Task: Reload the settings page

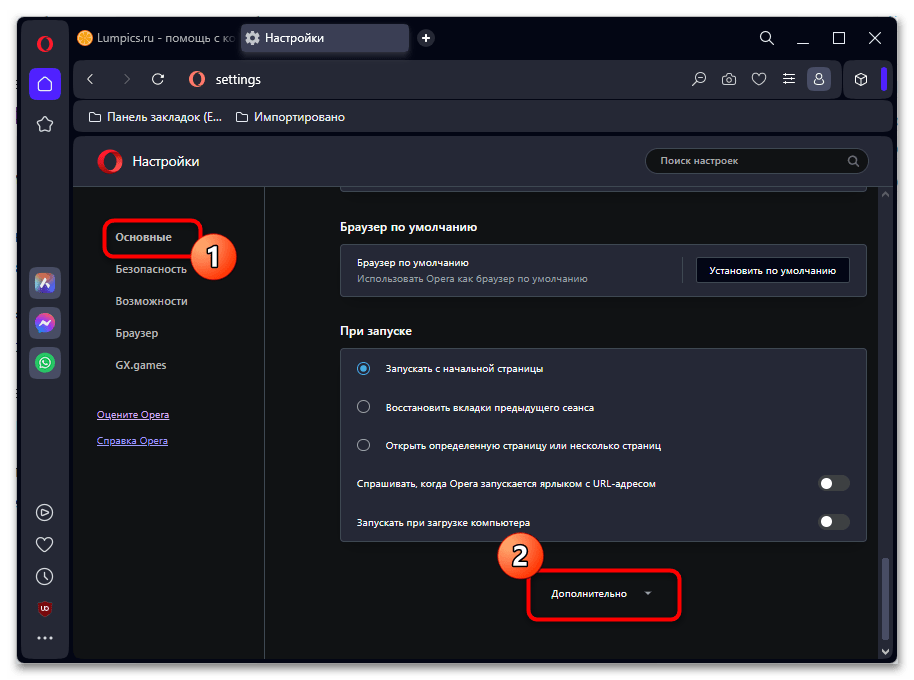Action: point(158,79)
